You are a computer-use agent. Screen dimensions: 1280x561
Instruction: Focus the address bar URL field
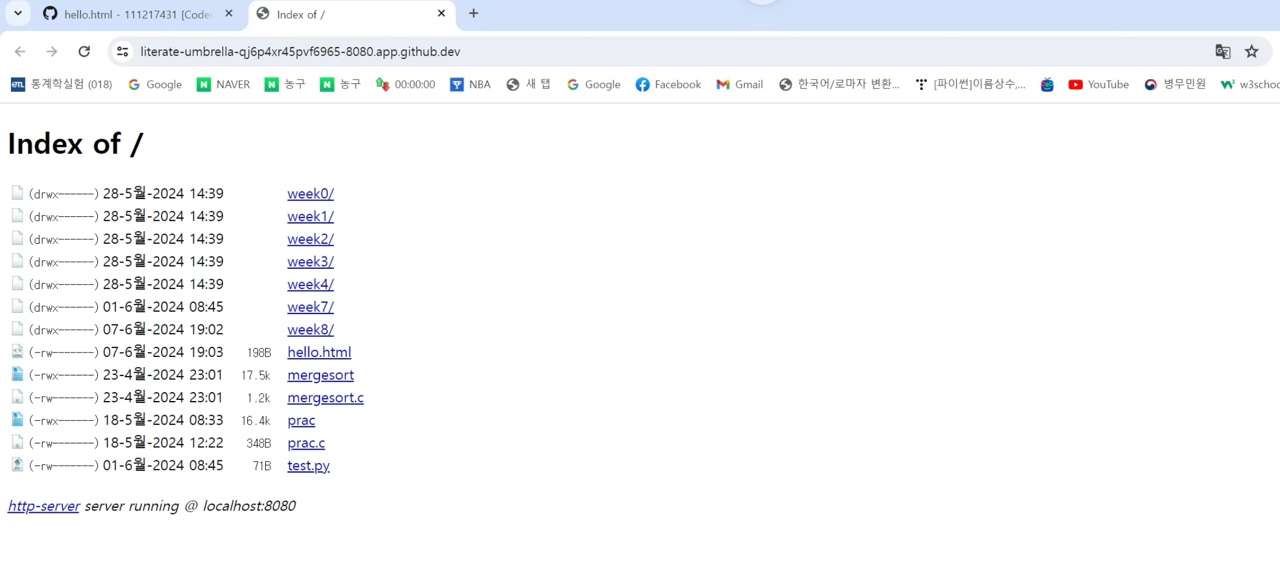(660, 51)
